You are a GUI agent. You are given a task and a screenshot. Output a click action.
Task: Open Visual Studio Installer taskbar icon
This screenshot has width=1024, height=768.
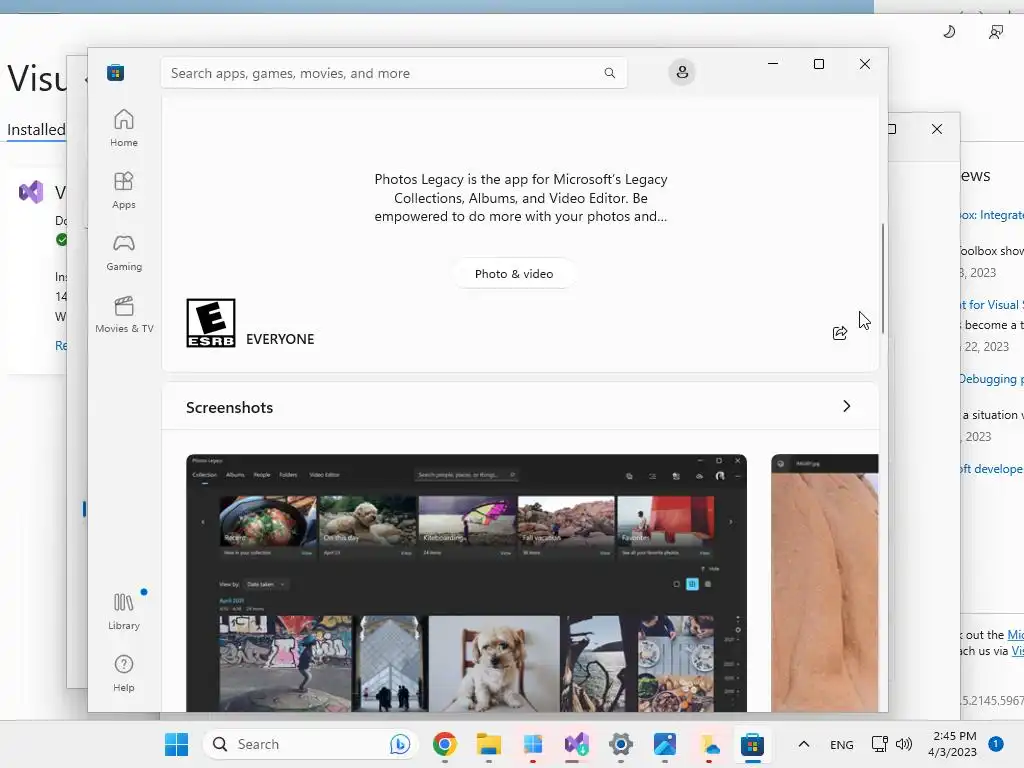tap(577, 744)
